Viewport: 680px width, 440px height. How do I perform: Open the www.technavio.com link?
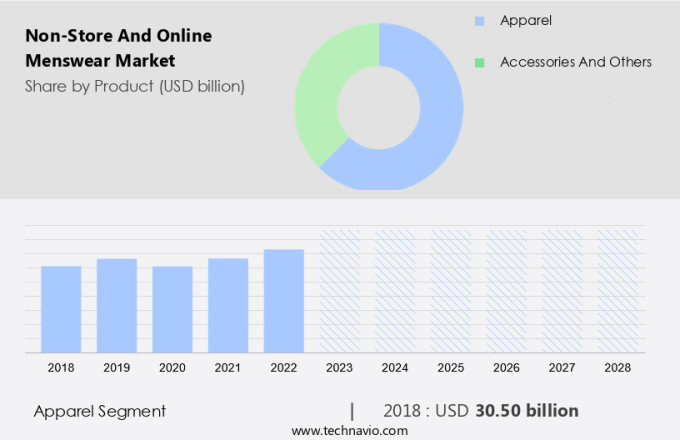pos(350,430)
